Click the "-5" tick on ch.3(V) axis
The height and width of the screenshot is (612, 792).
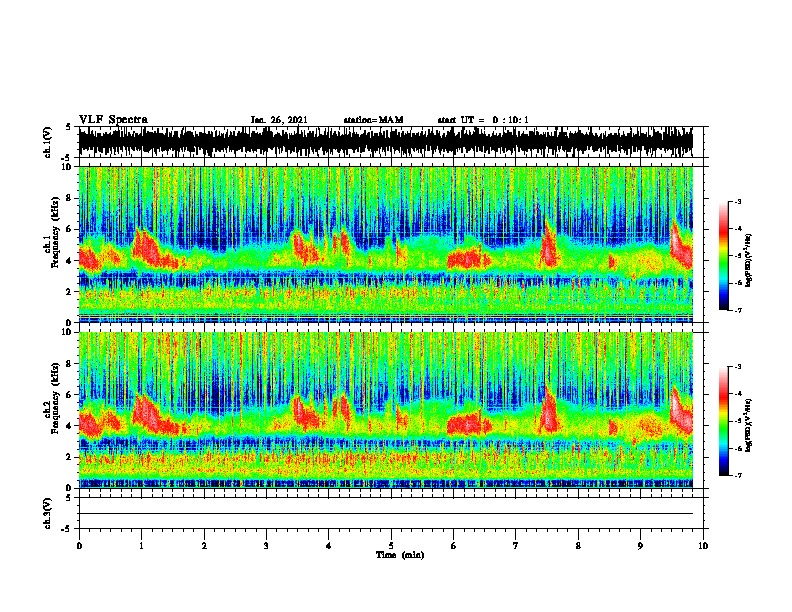66,529
